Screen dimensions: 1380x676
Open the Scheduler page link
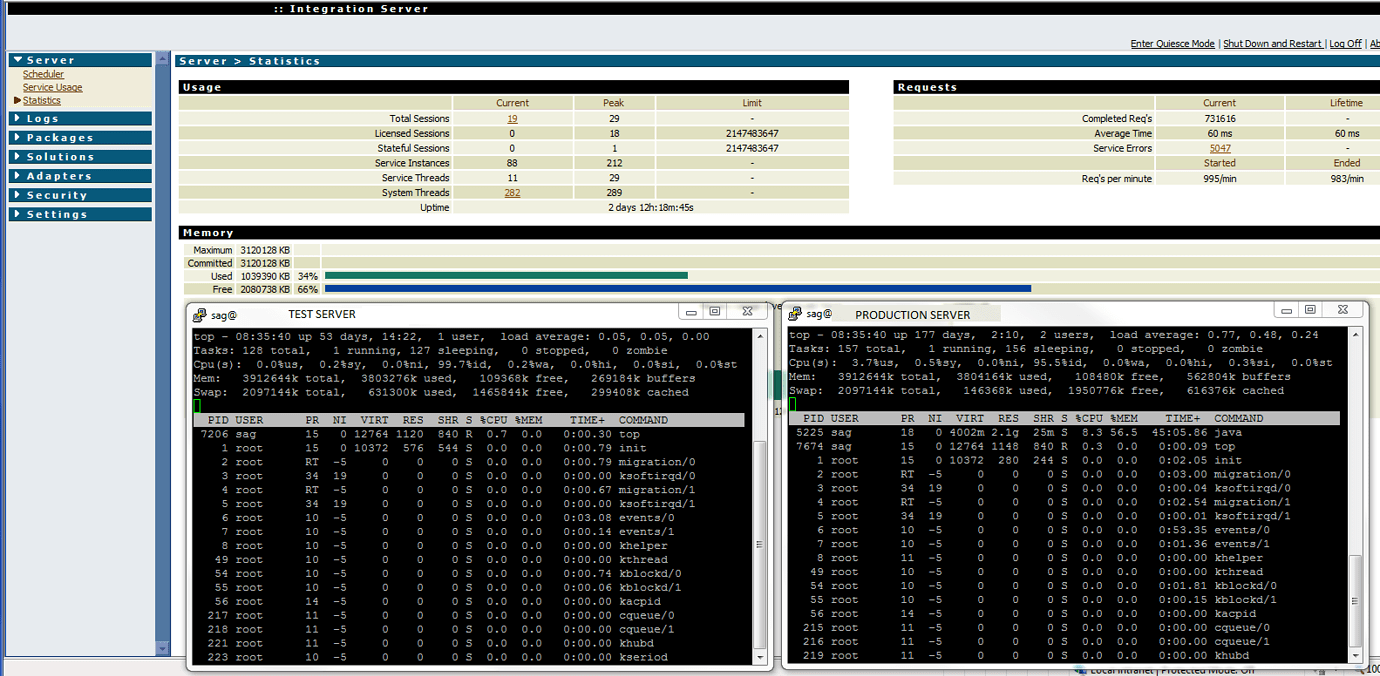click(43, 74)
